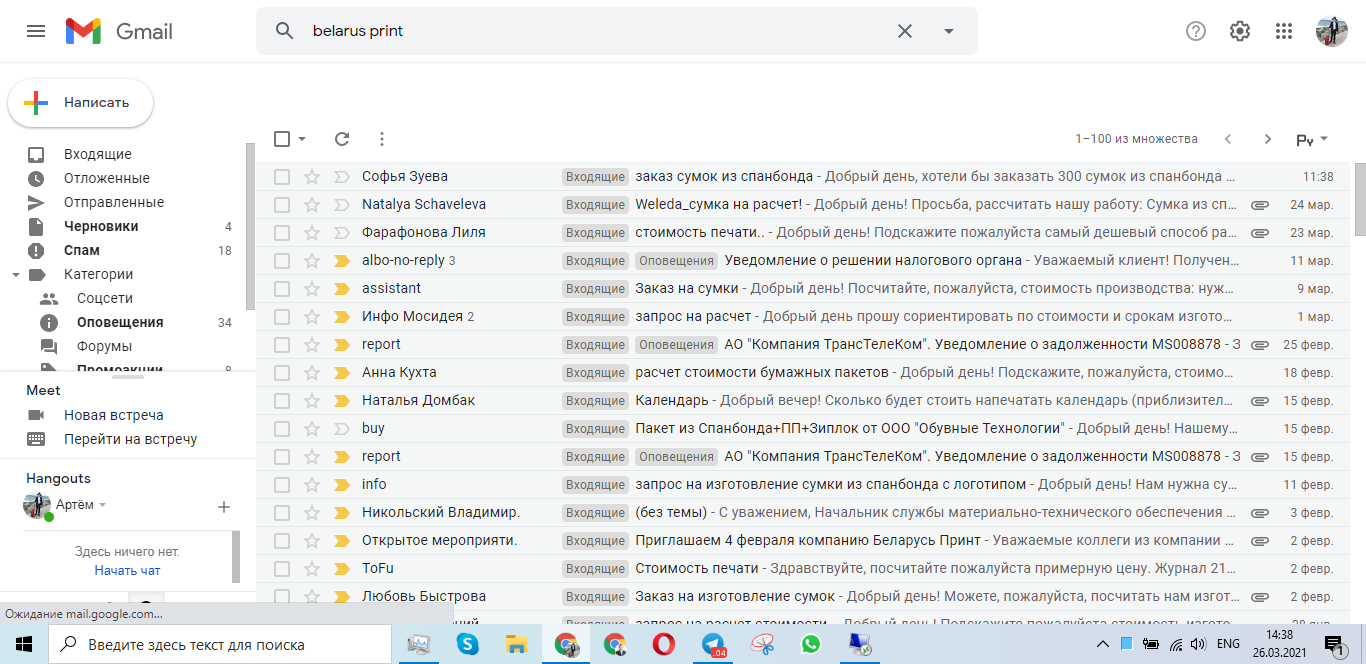
Task: Refresh the message list
Action: pyautogui.click(x=342, y=139)
